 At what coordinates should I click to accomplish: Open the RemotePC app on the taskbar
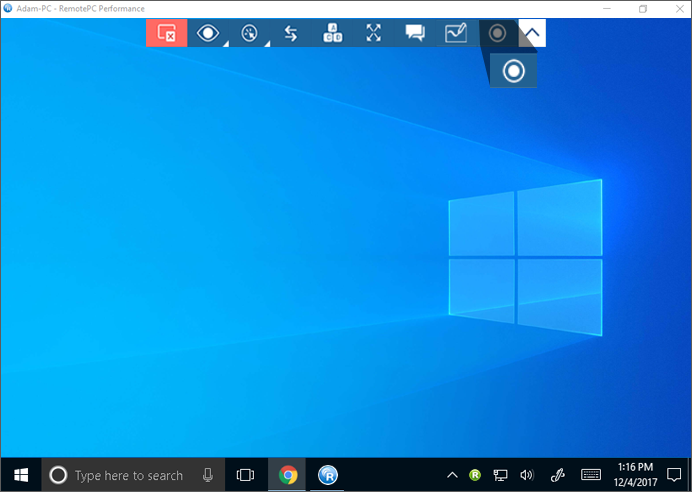[x=328, y=475]
